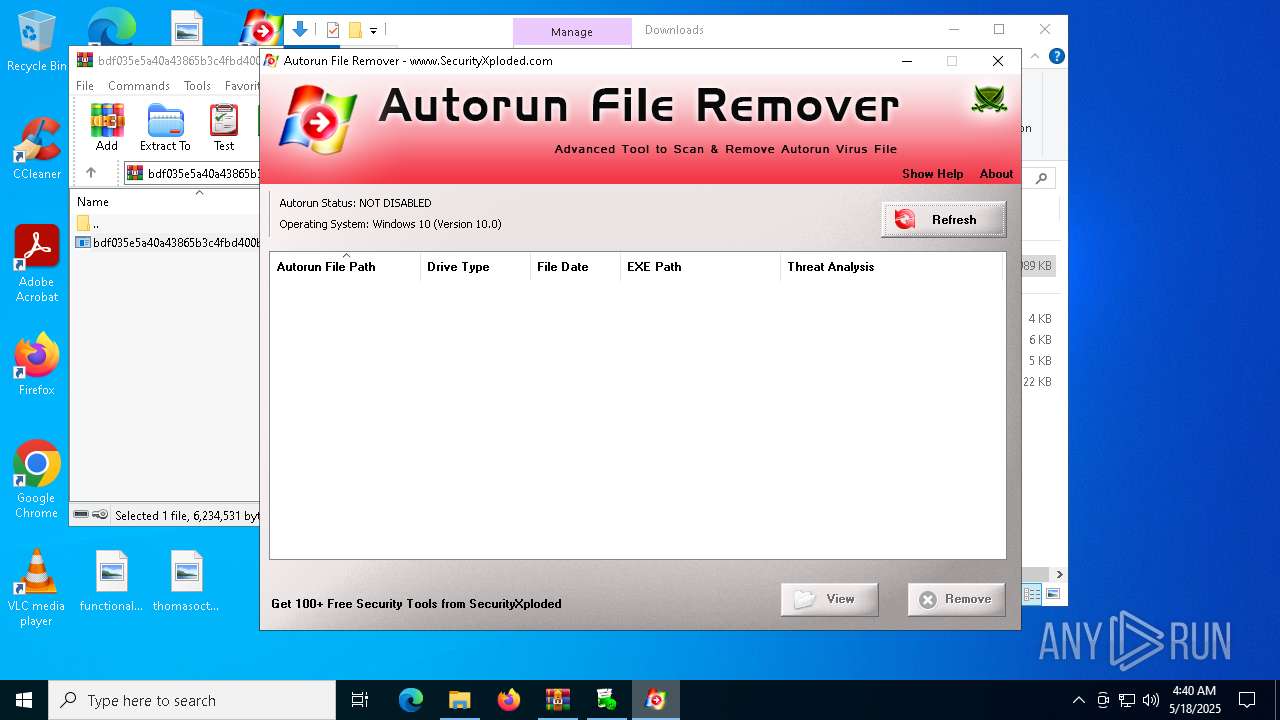The height and width of the screenshot is (720, 1280).
Task: Open the Windows Start menu
Action: [24, 700]
